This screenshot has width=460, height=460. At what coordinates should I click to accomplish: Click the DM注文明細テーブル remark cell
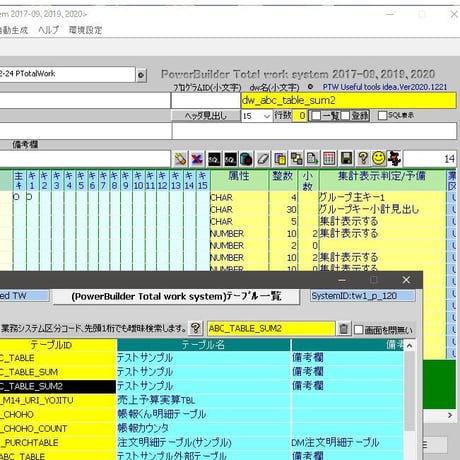[x=347, y=443]
